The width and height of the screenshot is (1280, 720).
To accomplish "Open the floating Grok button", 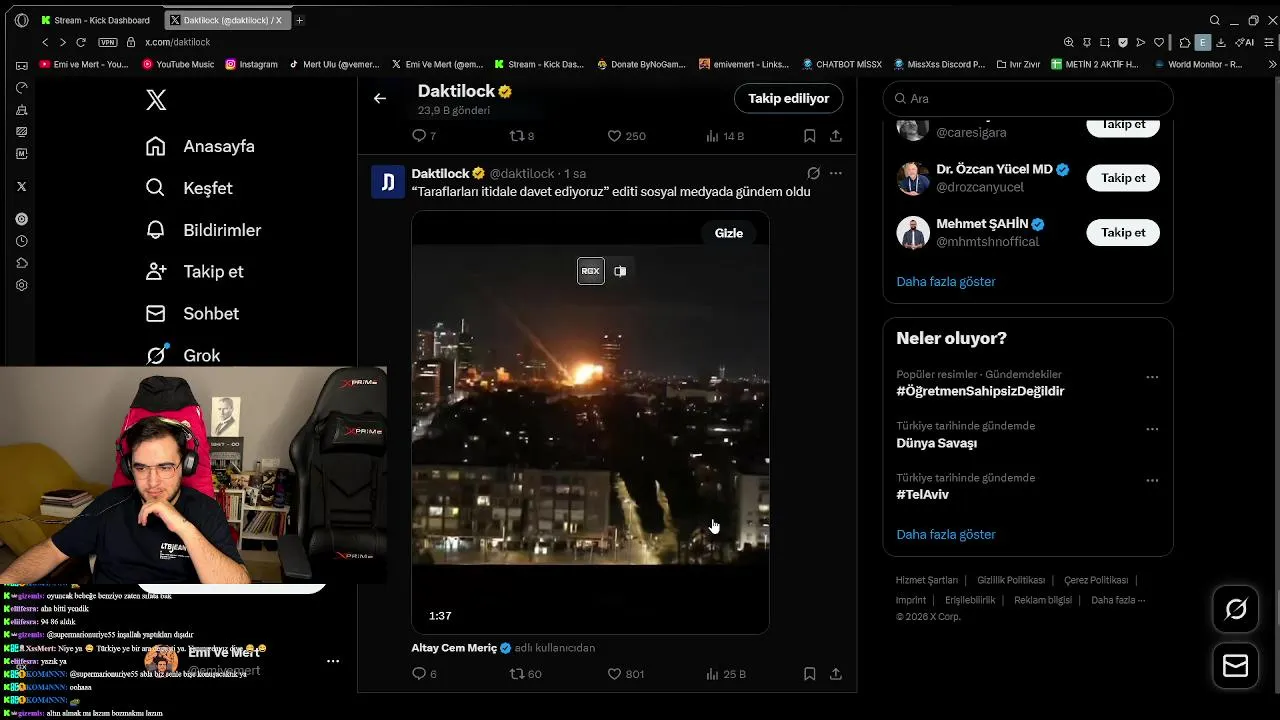I will 1236,609.
